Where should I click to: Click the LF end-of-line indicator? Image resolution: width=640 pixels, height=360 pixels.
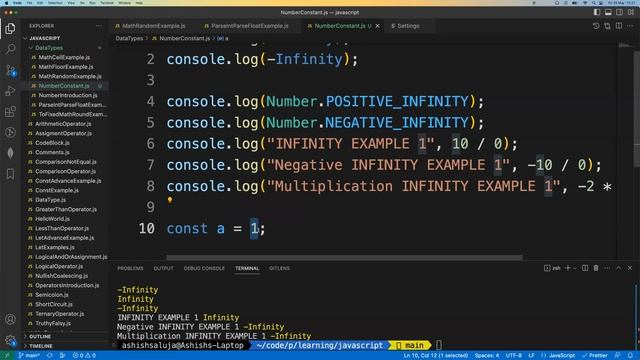[x=531, y=356]
